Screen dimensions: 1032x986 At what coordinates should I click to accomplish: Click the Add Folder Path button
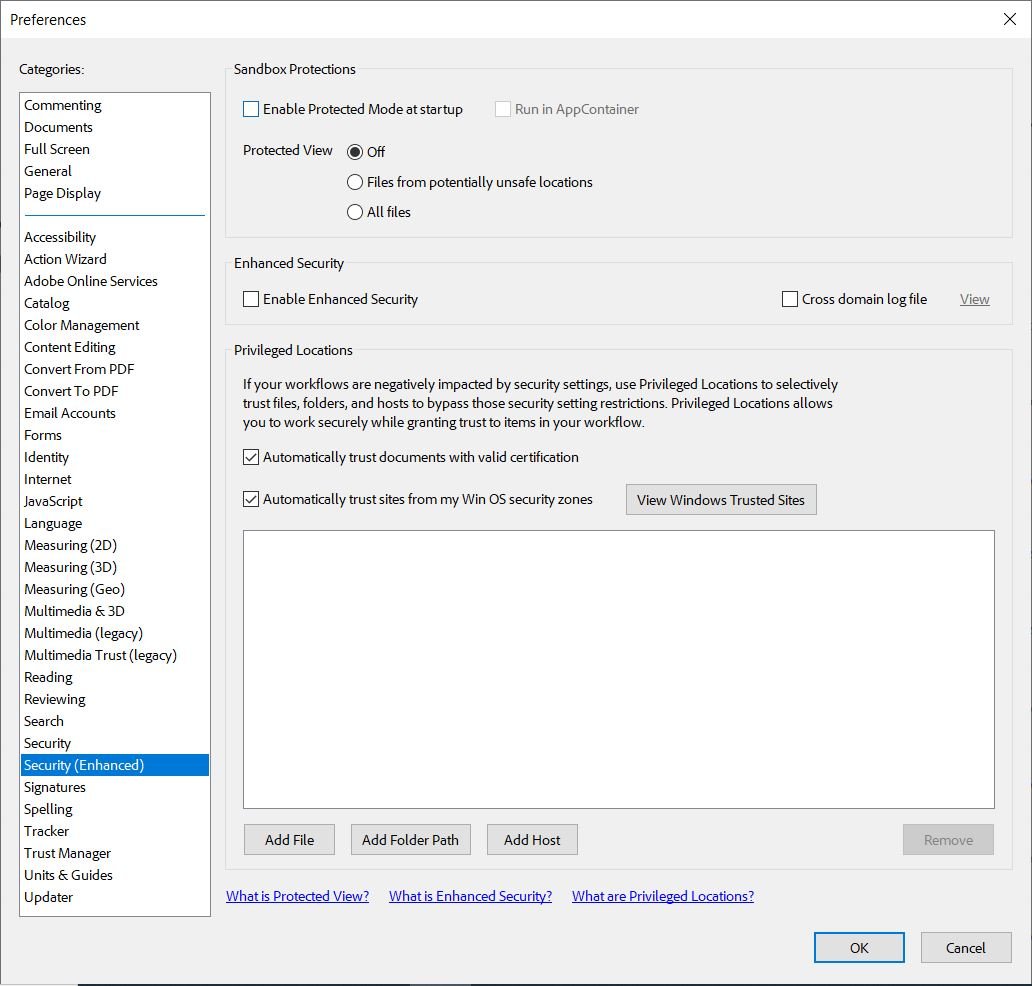click(410, 839)
